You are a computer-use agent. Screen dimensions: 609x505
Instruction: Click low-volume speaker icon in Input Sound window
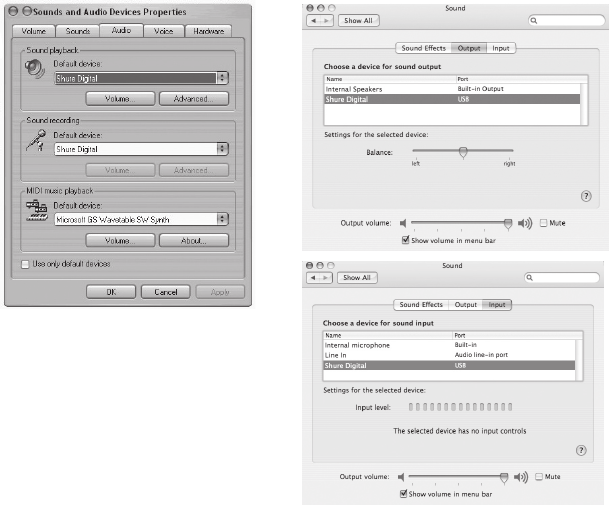(401, 477)
